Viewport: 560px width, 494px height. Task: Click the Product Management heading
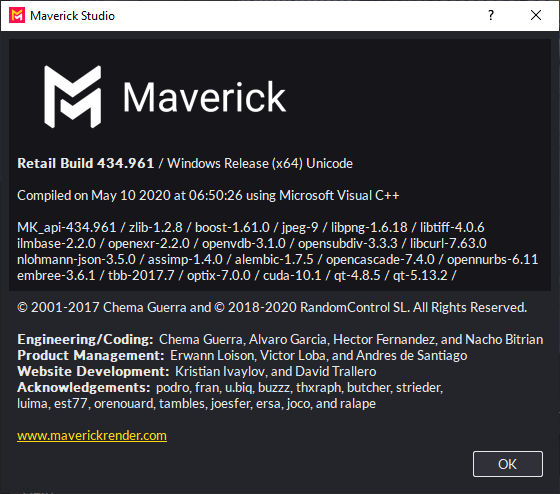90,355
